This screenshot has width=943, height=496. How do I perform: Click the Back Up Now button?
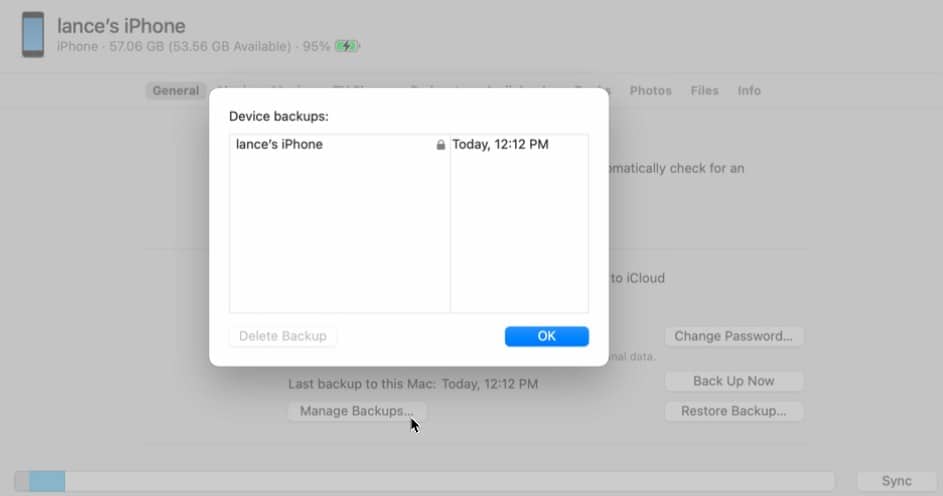point(733,381)
